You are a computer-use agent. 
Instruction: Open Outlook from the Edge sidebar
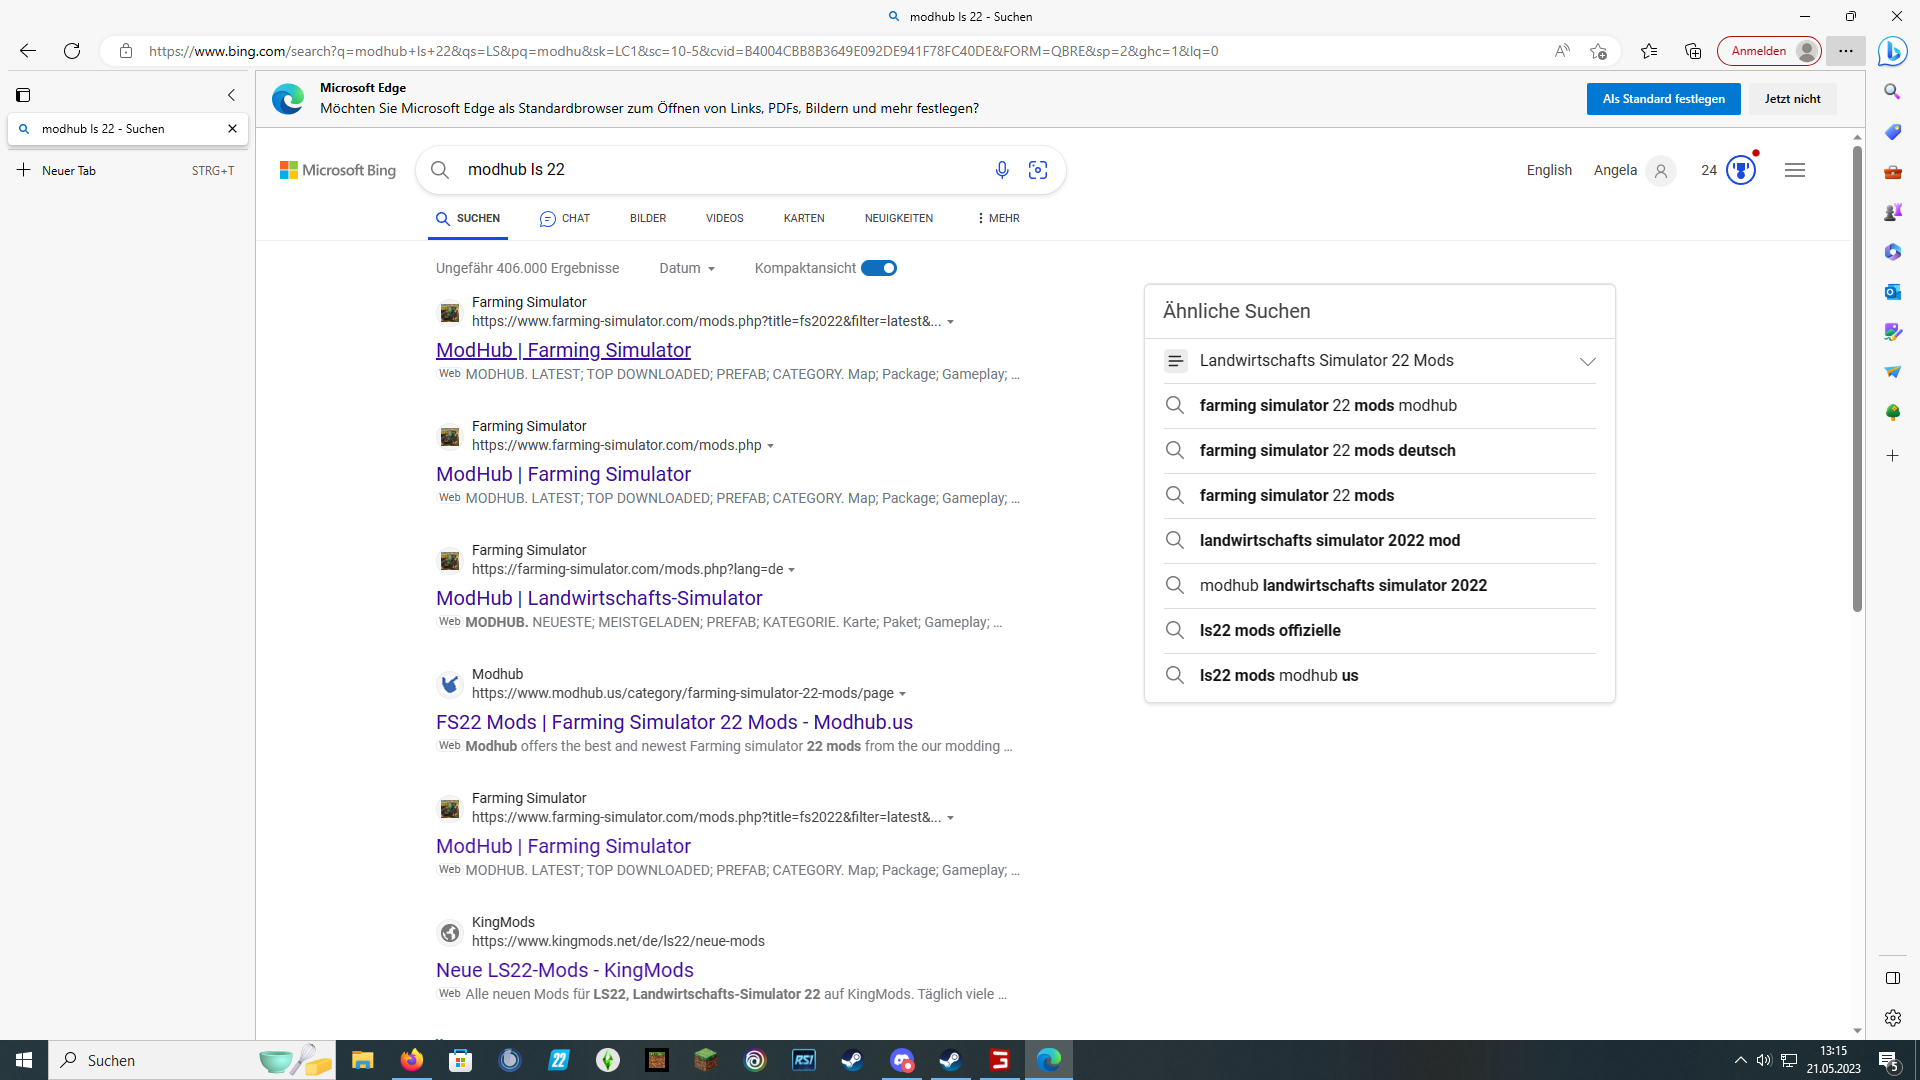[1892, 292]
